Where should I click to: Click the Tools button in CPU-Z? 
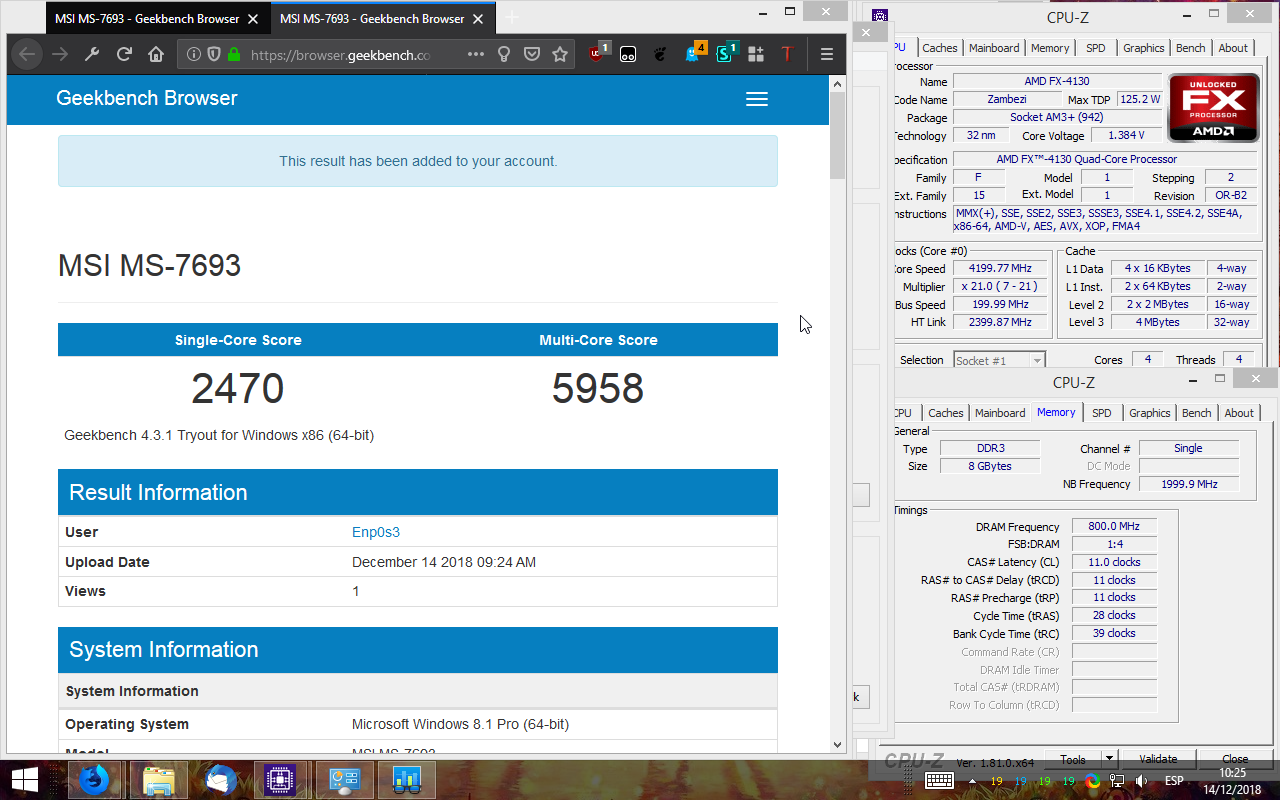click(1073, 759)
